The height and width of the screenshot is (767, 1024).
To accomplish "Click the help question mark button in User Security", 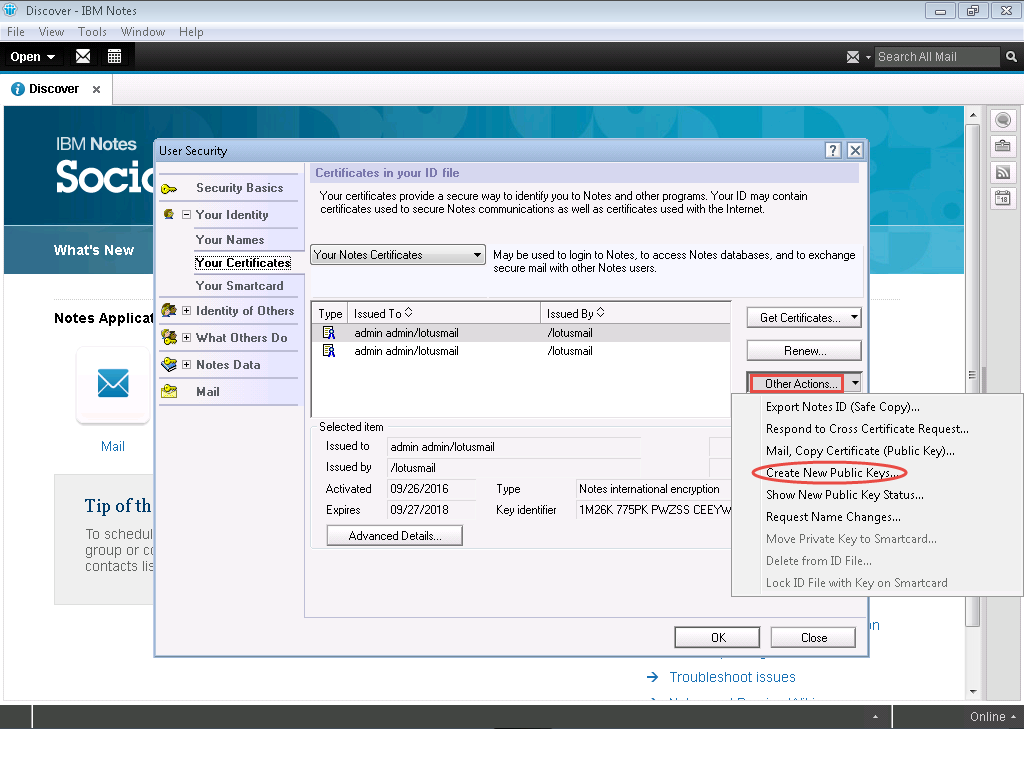I will tap(833, 151).
